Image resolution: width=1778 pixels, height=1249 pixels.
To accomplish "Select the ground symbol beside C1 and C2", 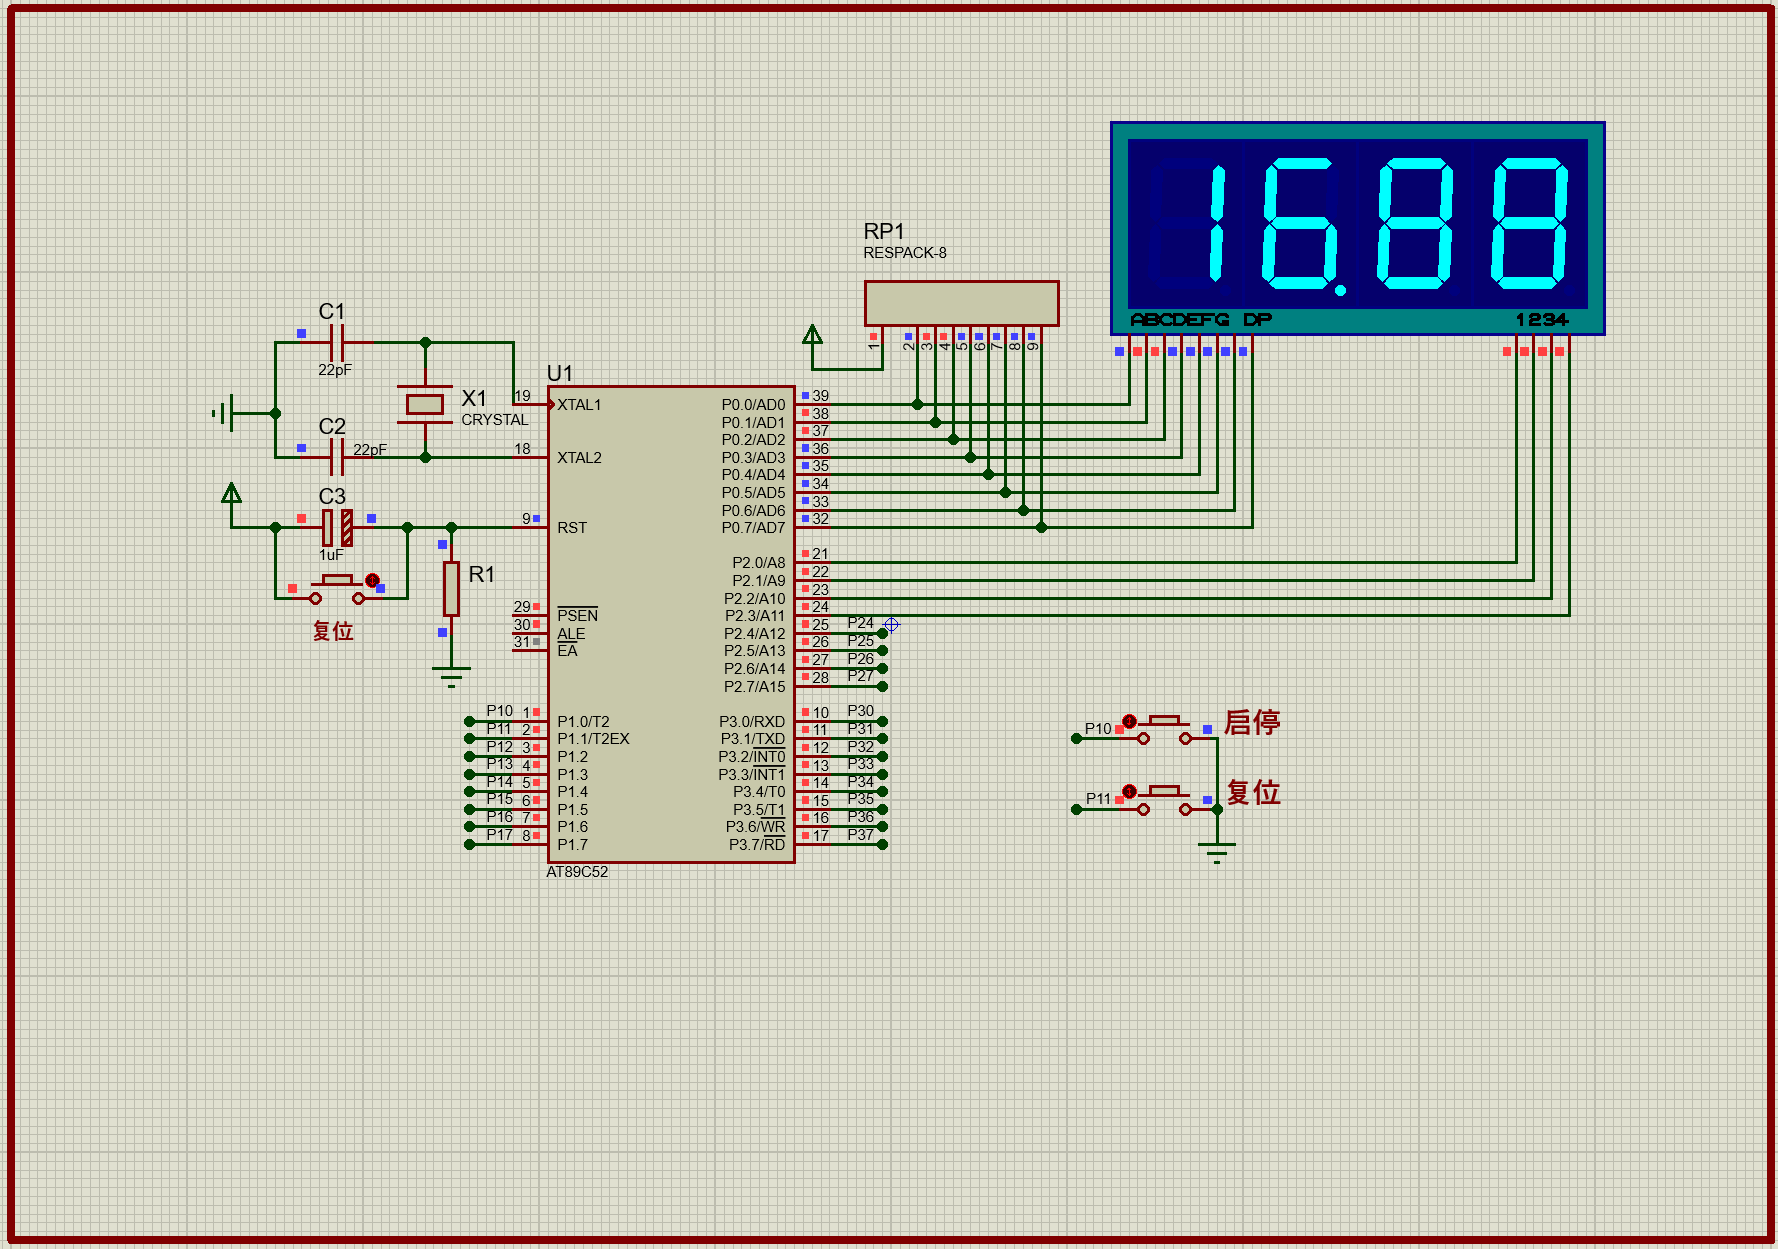I will pyautogui.click(x=225, y=412).
